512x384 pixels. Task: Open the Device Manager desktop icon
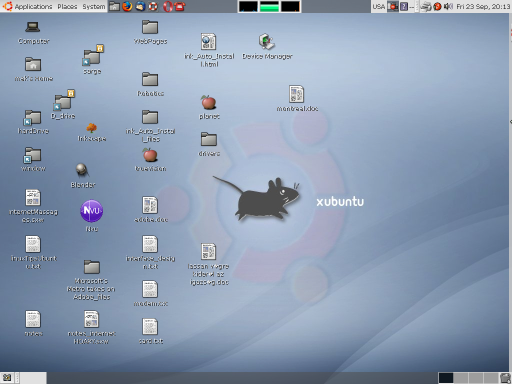pos(267,46)
